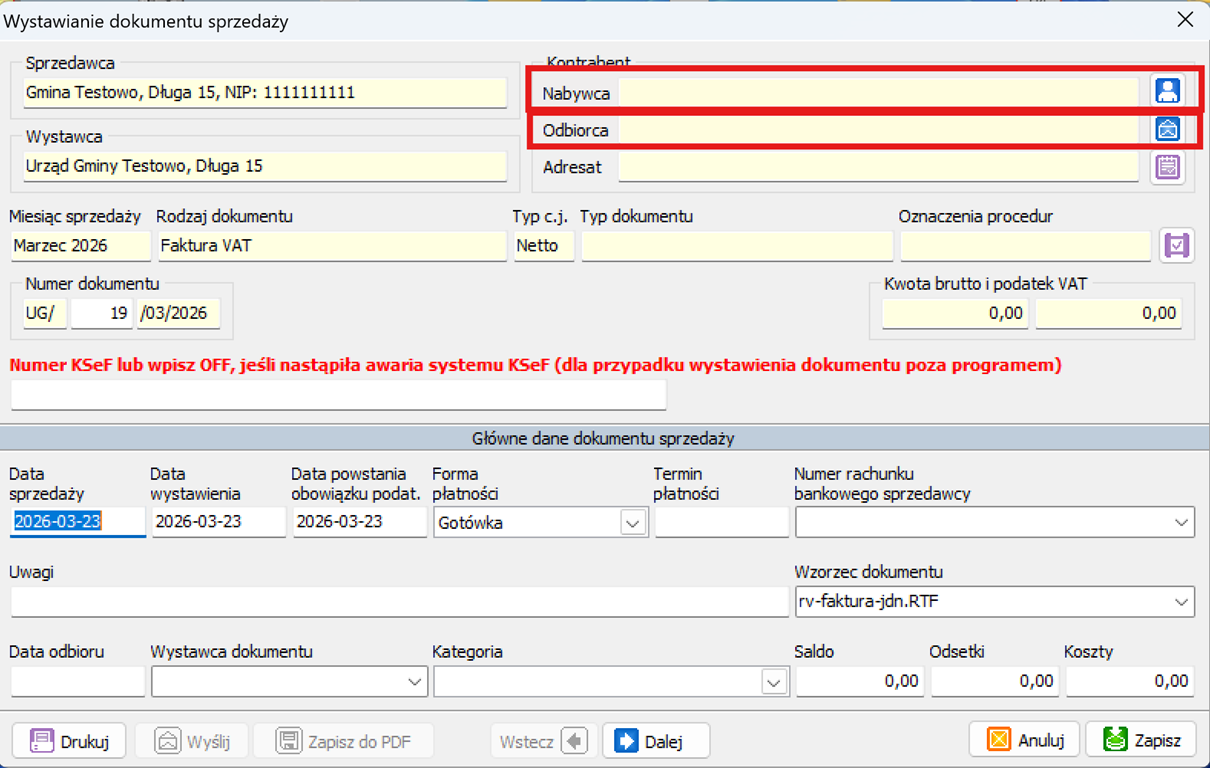
Task: Click the Nabywca text field
Action: pyautogui.click(x=878, y=93)
